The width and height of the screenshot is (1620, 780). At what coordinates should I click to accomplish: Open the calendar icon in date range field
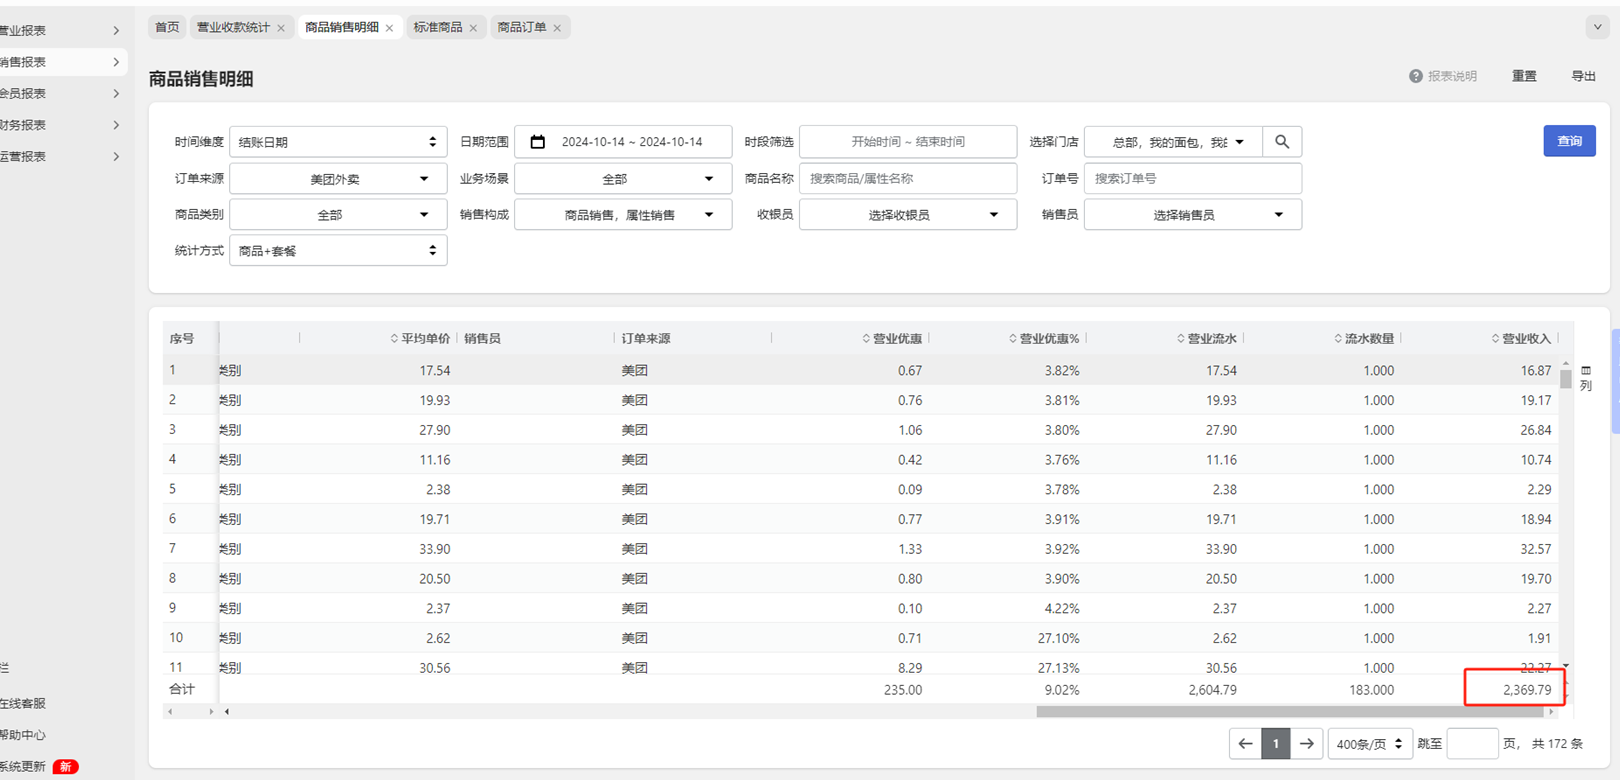coord(538,142)
